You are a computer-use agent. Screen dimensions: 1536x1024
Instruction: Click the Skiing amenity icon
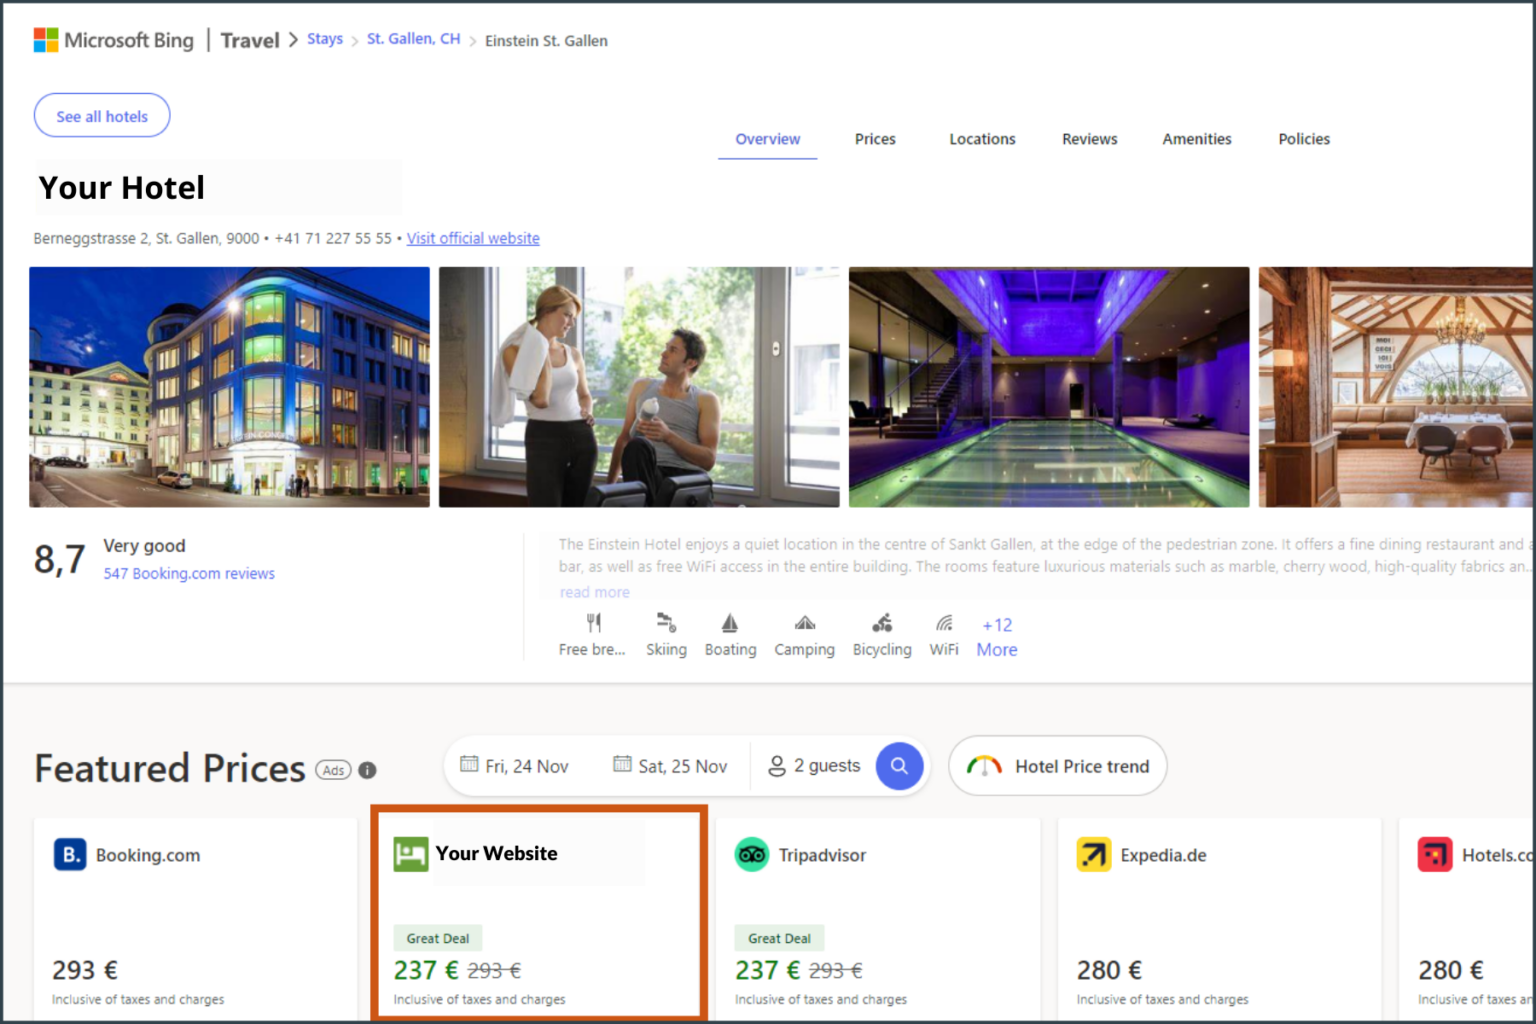click(666, 622)
